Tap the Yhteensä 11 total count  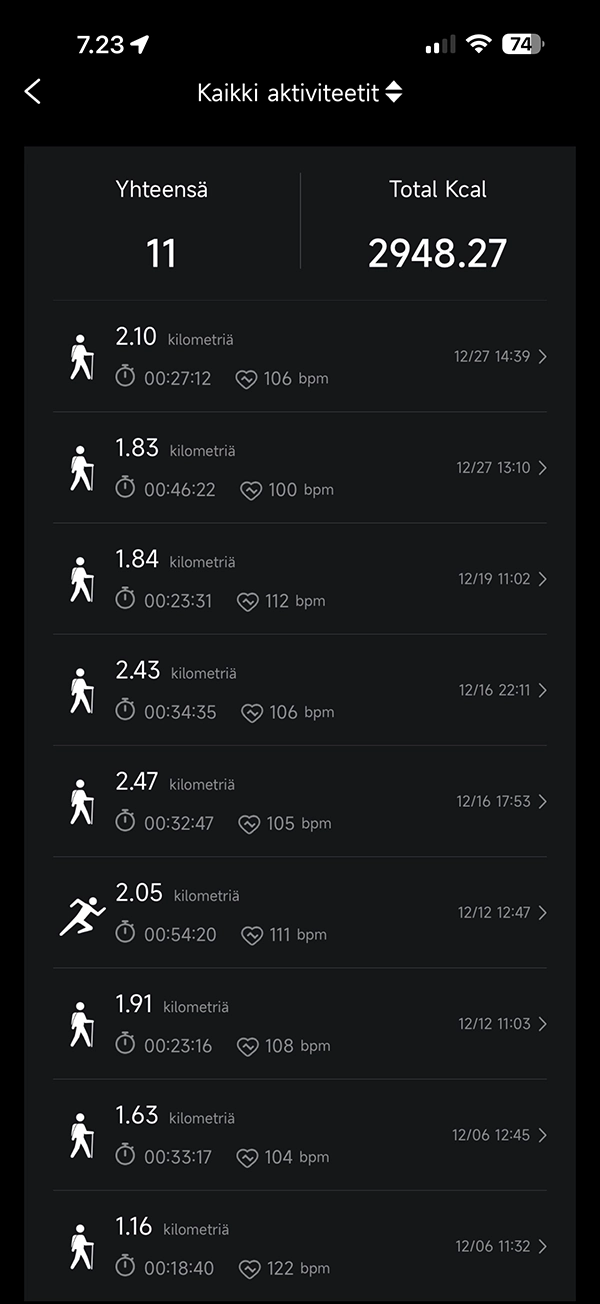tap(161, 226)
